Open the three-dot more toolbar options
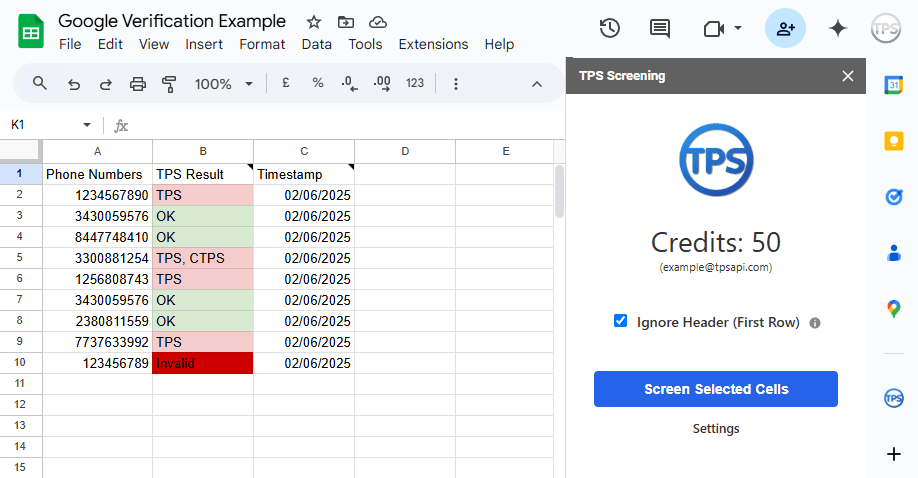 455,84
